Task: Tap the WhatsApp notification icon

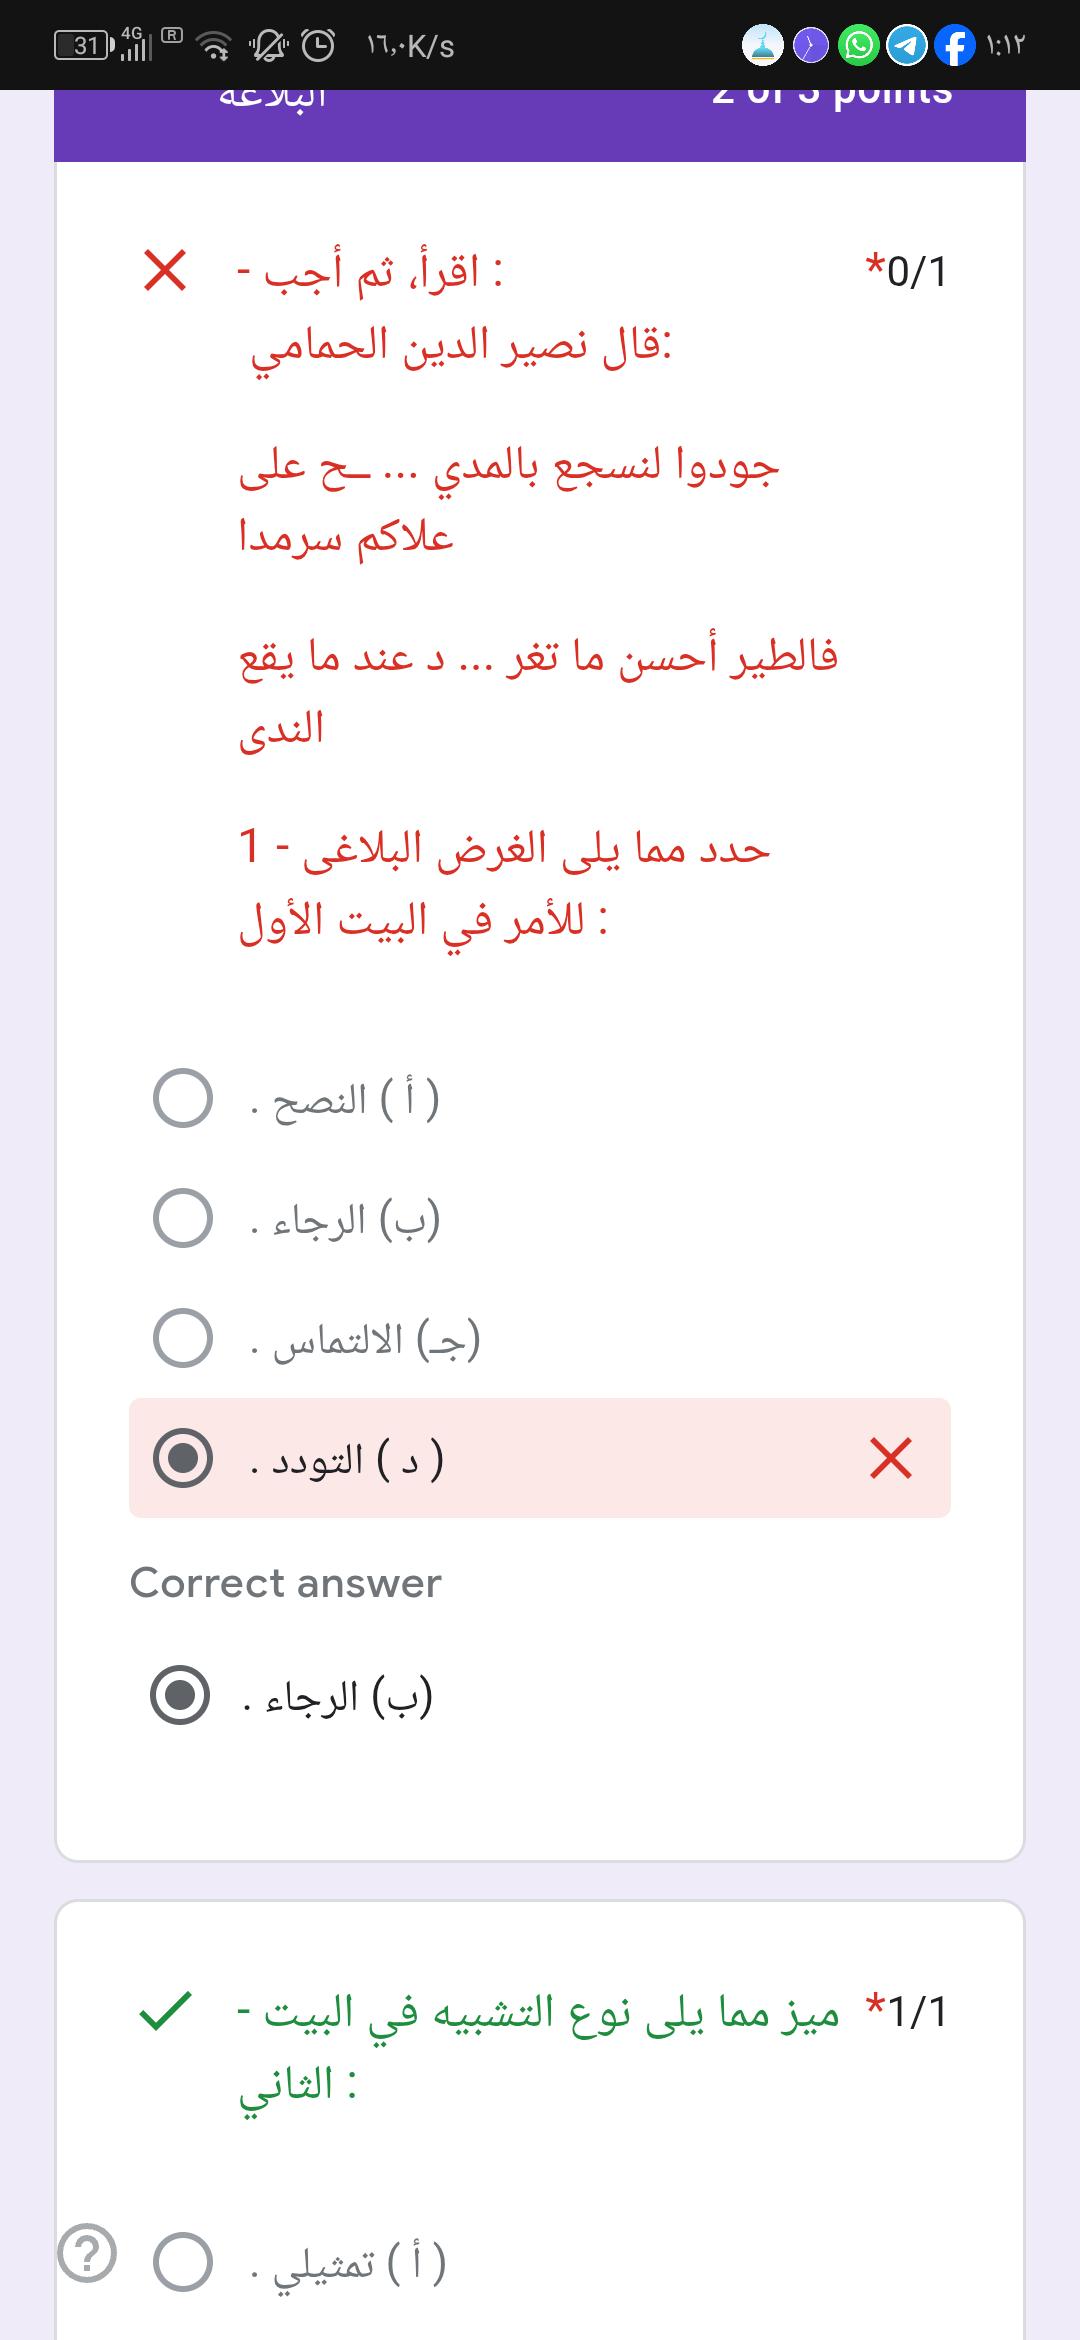Action: pos(858,46)
